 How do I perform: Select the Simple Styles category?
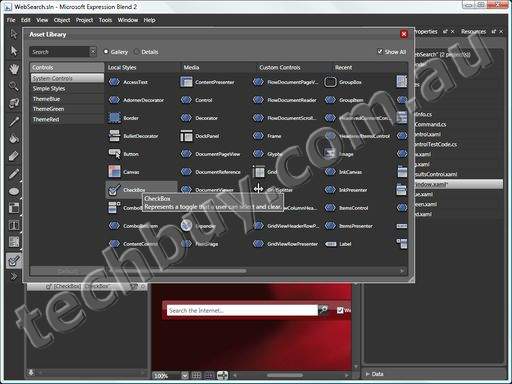coord(67,88)
